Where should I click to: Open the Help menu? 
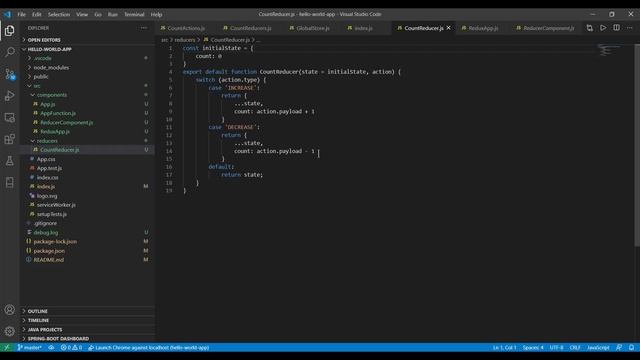point(156,14)
